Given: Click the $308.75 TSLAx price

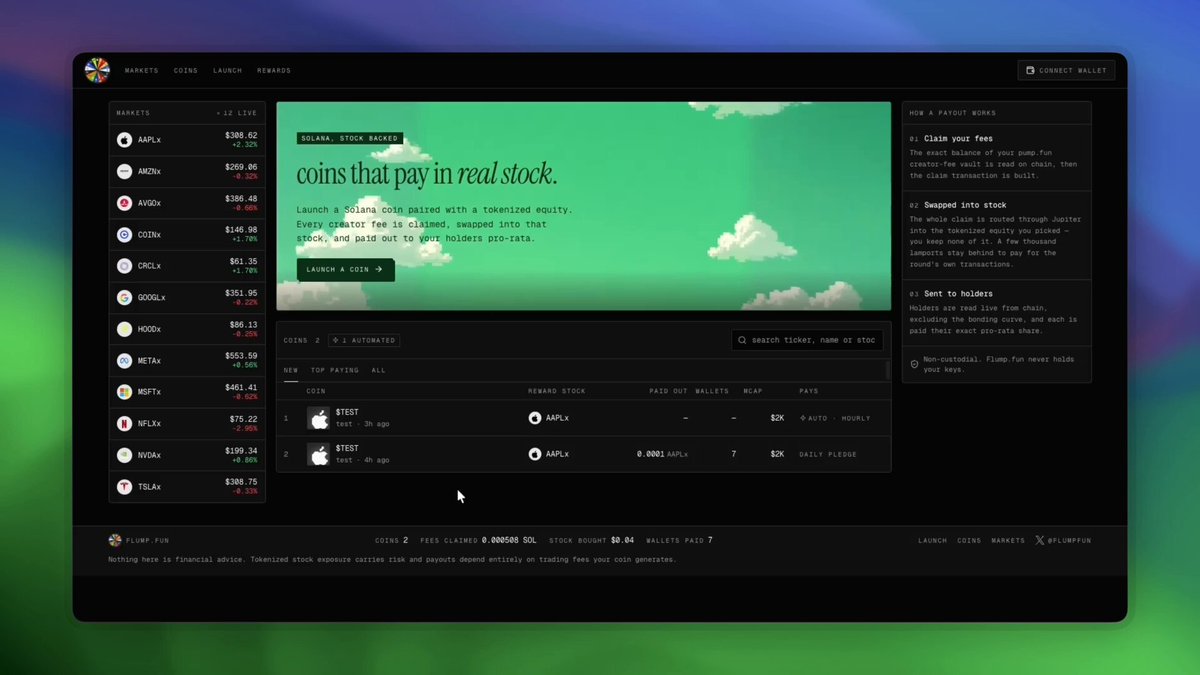Looking at the screenshot, I should (x=241, y=482).
